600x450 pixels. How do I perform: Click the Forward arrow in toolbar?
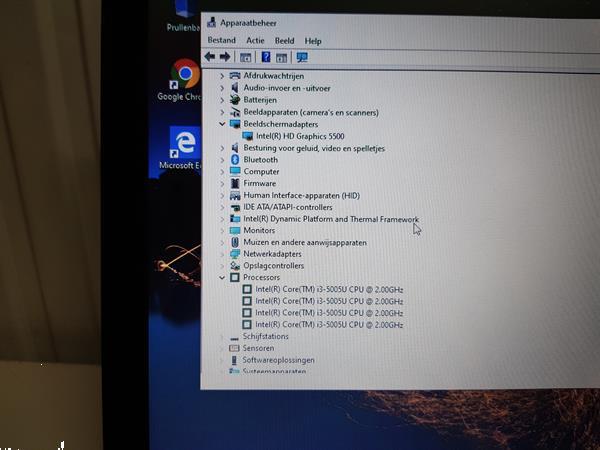coord(225,57)
